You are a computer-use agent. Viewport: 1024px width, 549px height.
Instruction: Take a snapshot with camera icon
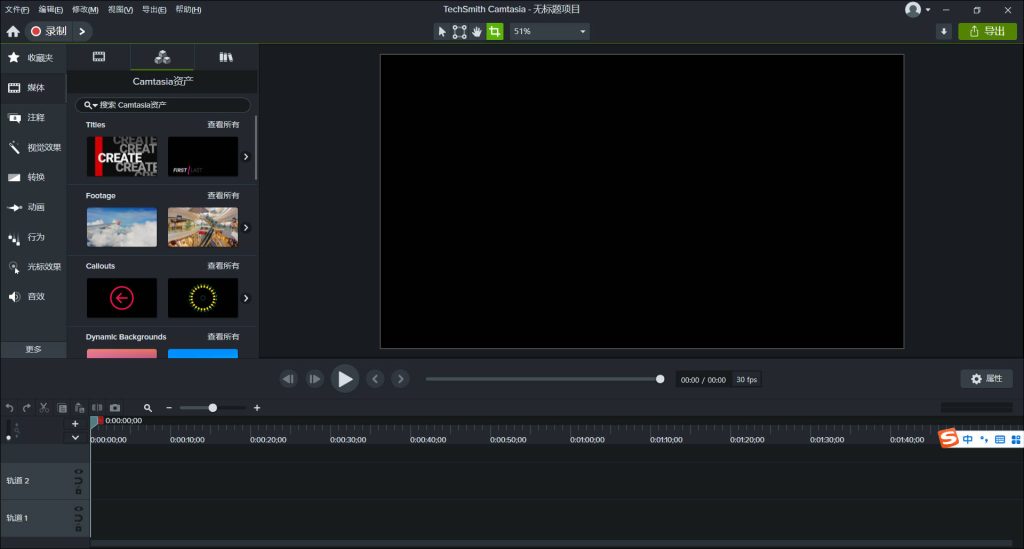(115, 408)
